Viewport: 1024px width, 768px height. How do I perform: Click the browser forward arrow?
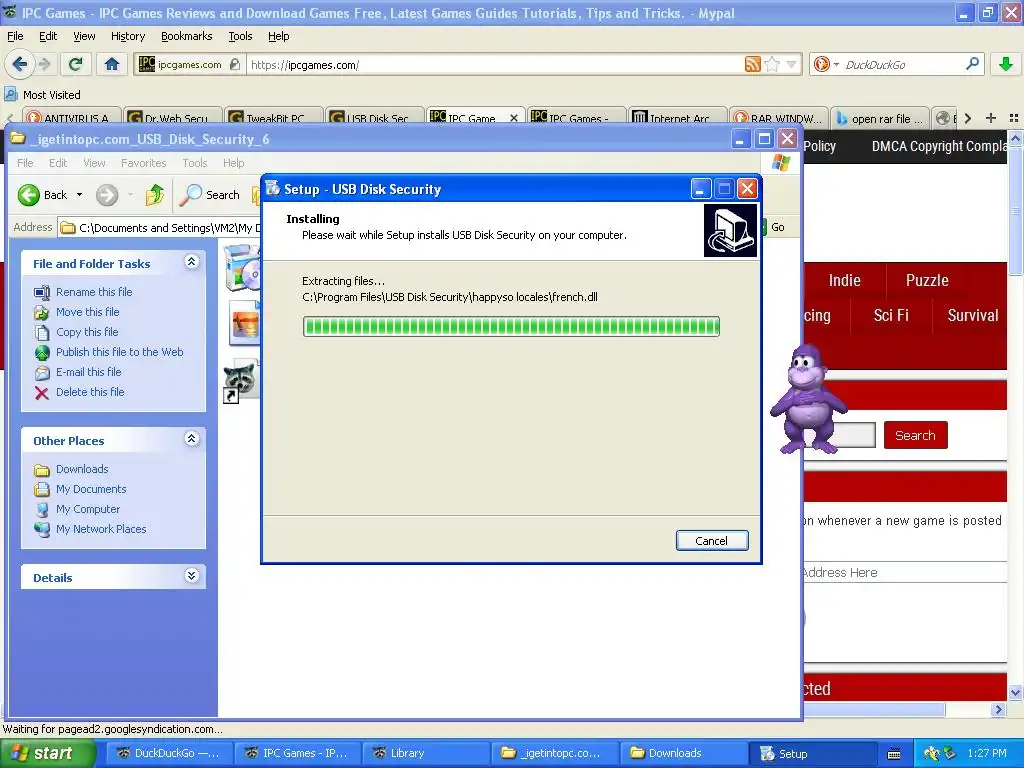point(44,64)
